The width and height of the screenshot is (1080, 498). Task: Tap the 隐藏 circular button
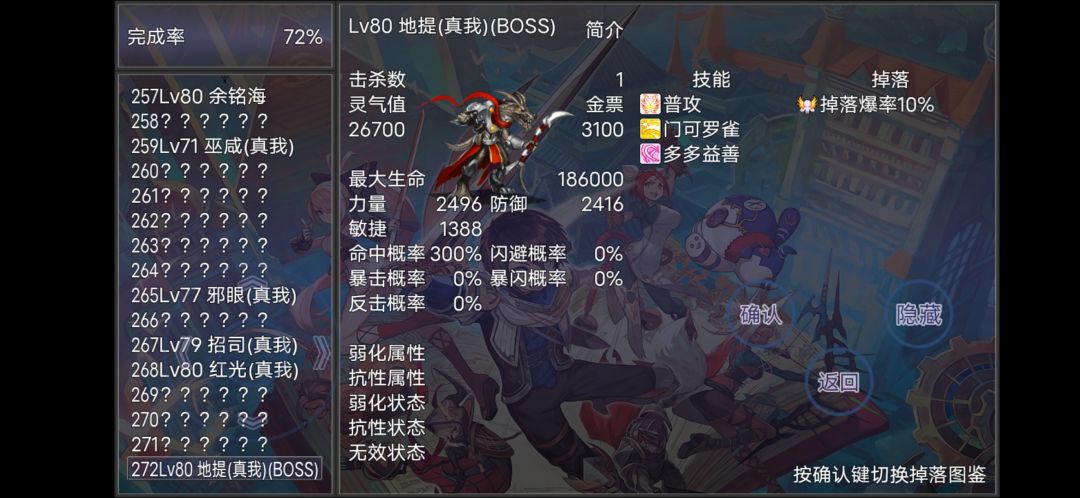click(918, 314)
